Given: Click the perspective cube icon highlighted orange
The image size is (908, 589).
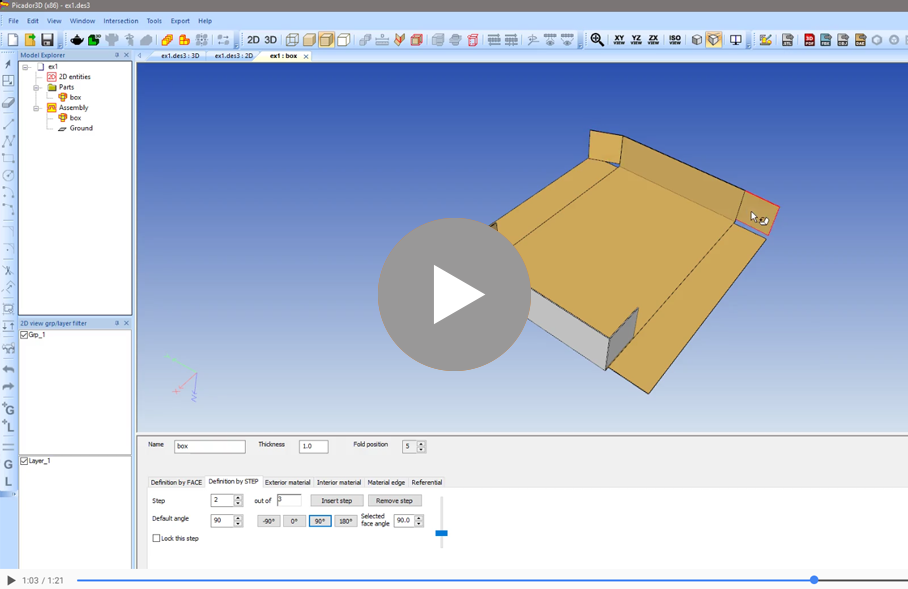Looking at the screenshot, I should pos(714,39).
